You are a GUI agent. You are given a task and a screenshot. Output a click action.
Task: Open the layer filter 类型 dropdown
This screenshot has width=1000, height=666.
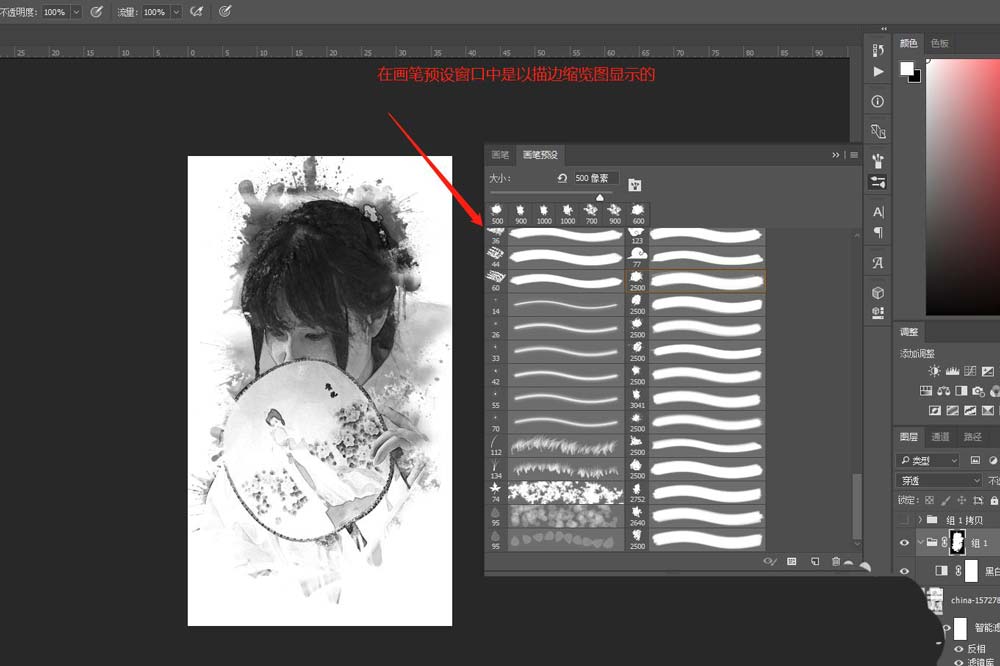click(x=927, y=460)
